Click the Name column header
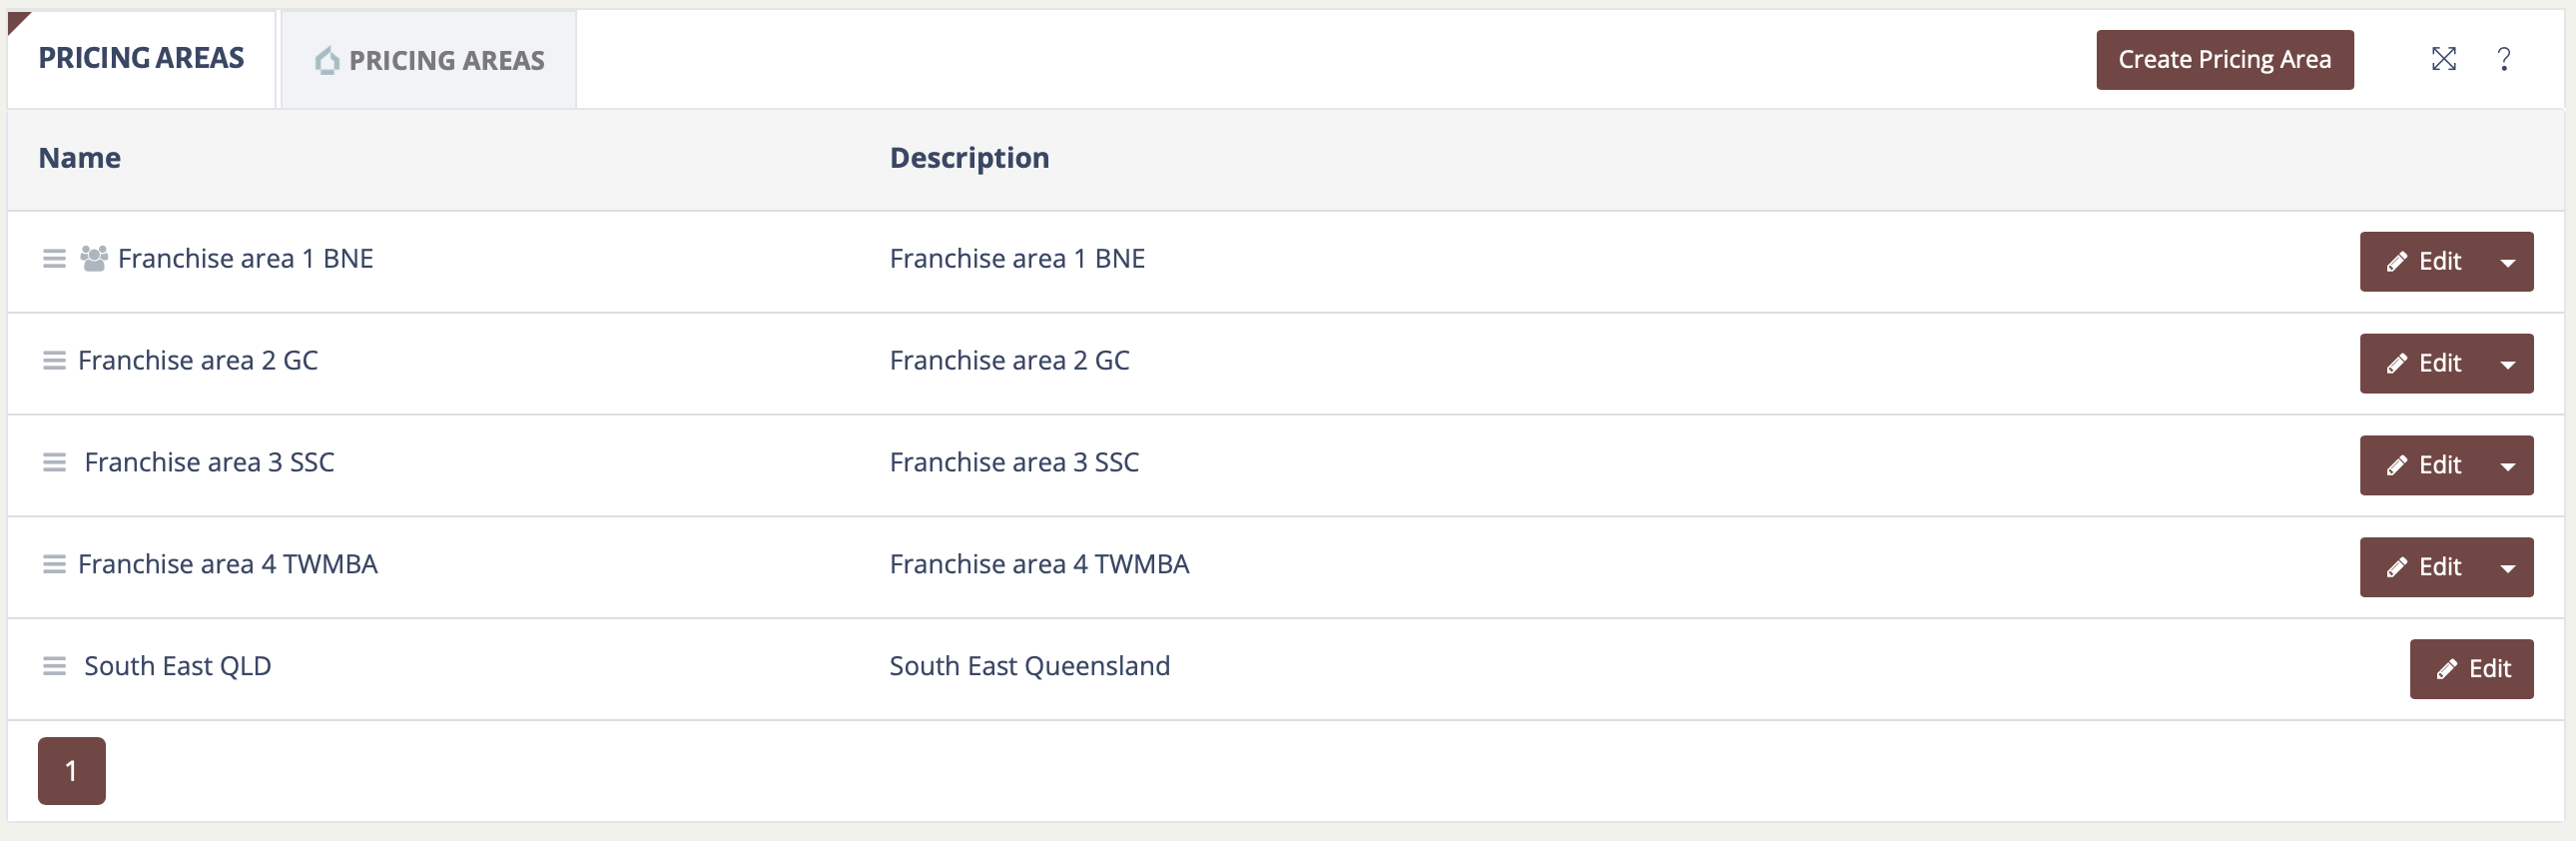The height and width of the screenshot is (841, 2576). point(80,158)
